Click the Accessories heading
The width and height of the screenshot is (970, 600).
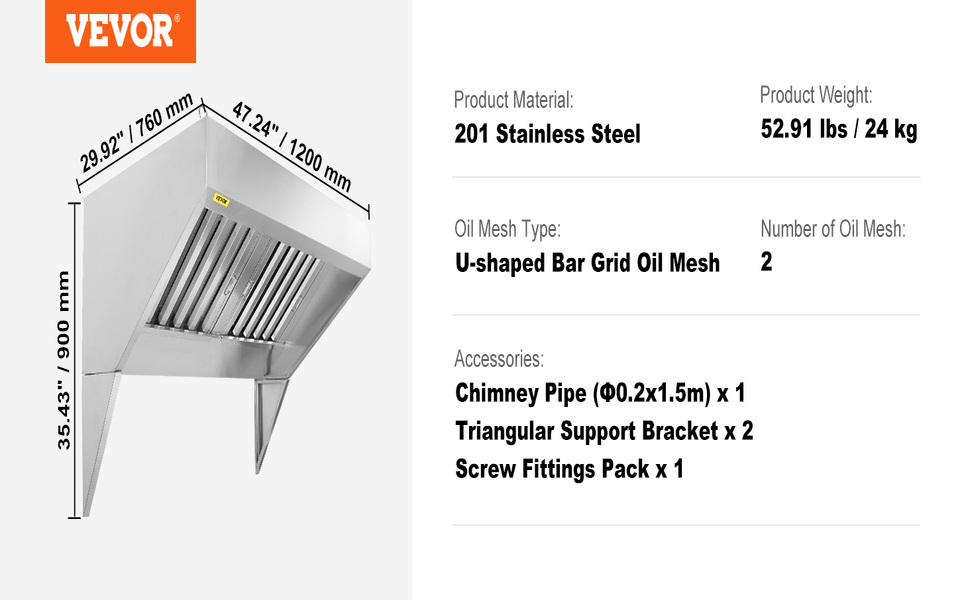[x=499, y=358]
